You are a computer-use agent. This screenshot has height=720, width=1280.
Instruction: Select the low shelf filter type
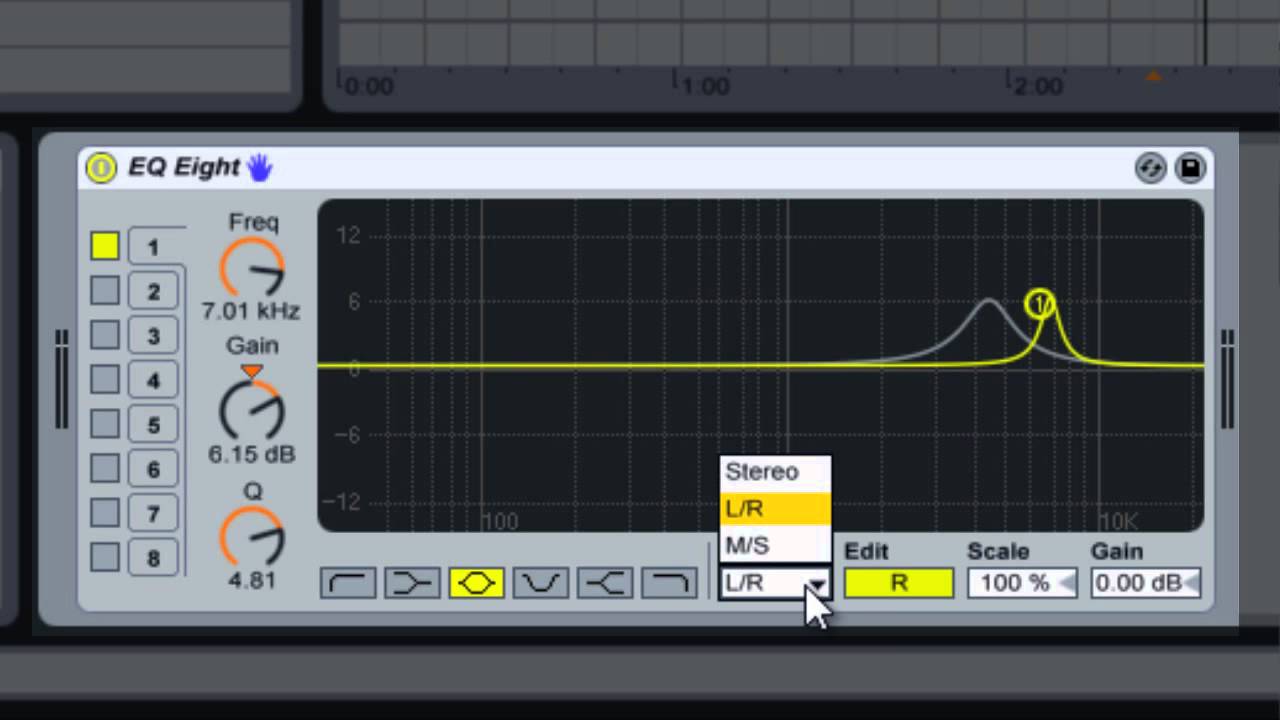coord(412,583)
